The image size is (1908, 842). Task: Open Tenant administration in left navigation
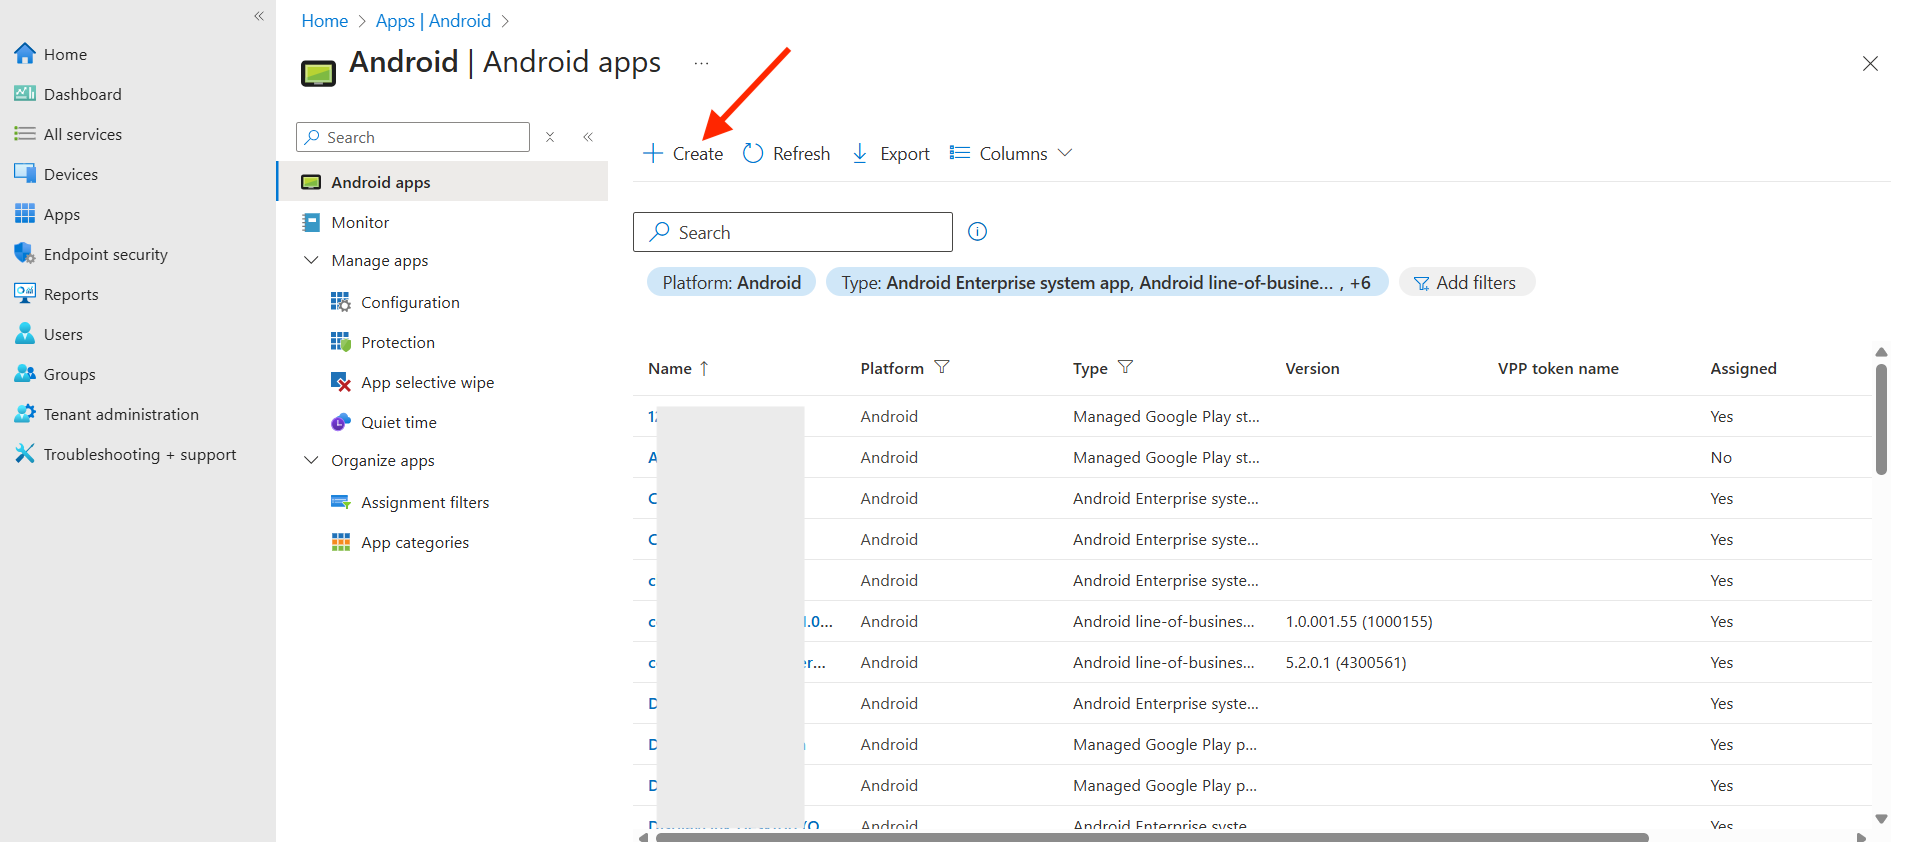(x=120, y=414)
